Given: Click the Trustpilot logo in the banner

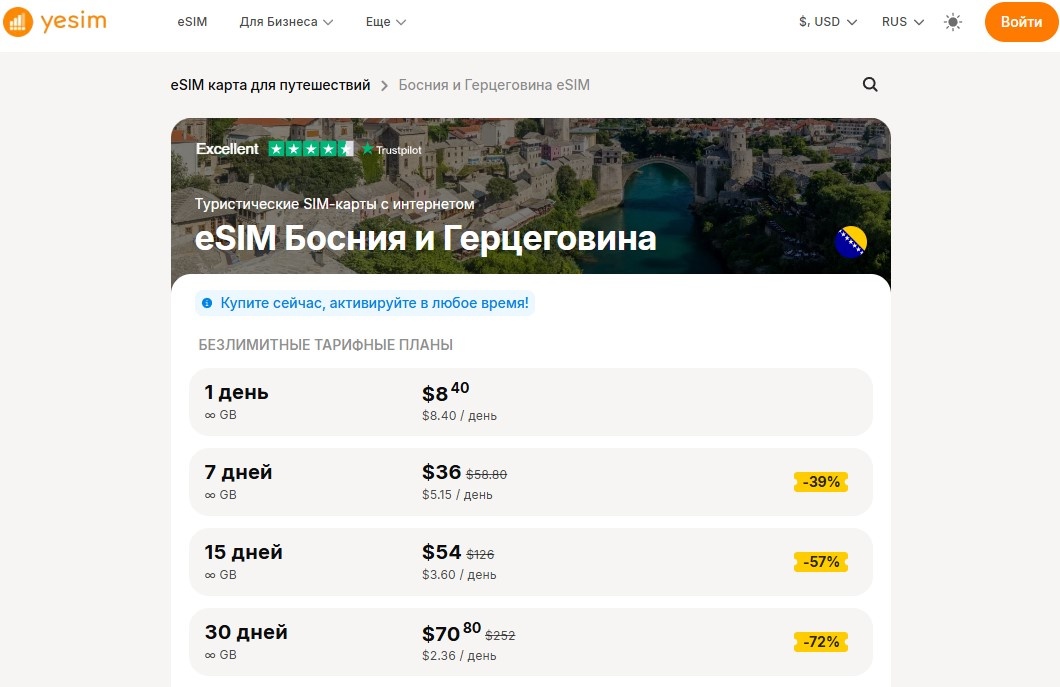Looking at the screenshot, I should tap(394, 148).
